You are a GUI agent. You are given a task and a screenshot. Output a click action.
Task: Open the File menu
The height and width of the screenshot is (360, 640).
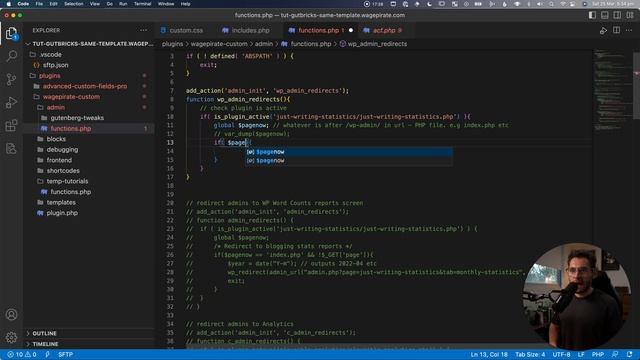click(x=39, y=4)
